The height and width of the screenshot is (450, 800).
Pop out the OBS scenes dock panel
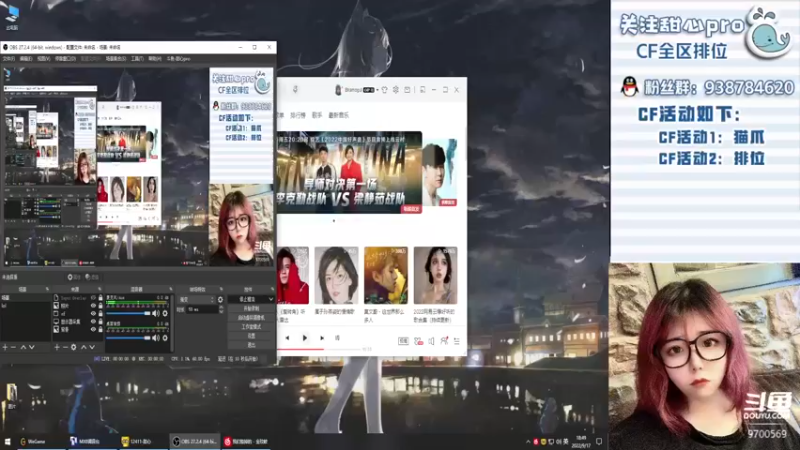pyautogui.click(x=47, y=289)
